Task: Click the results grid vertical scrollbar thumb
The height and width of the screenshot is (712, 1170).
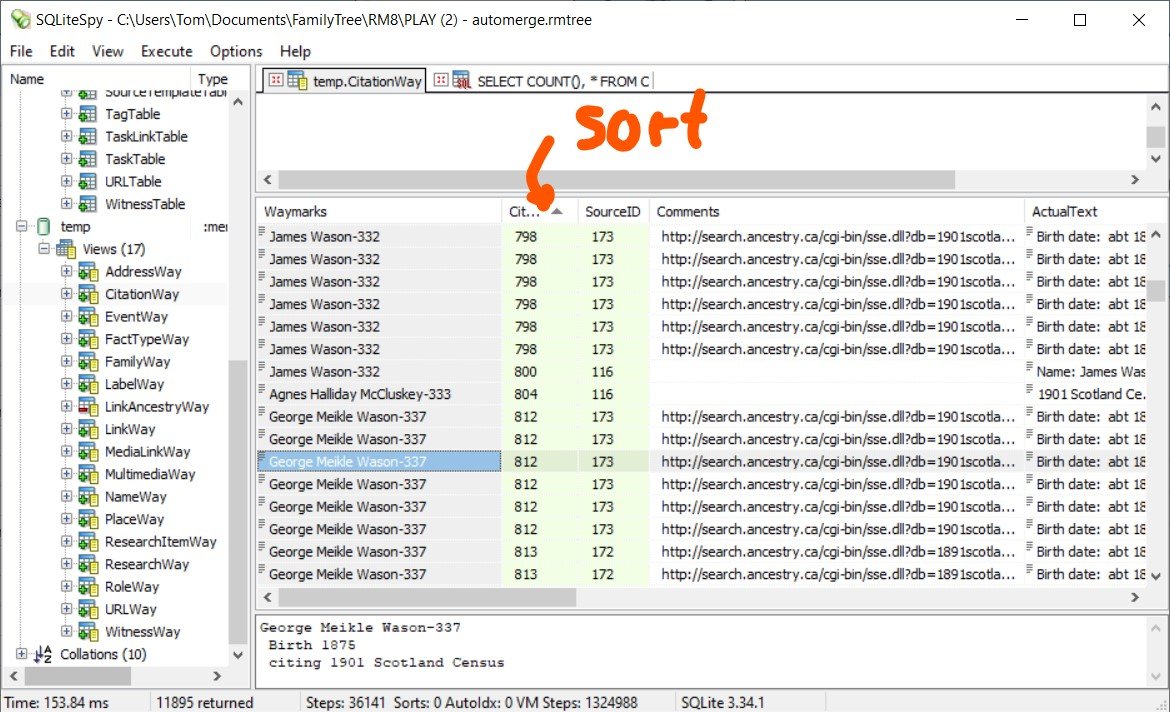Action: pos(1155,290)
